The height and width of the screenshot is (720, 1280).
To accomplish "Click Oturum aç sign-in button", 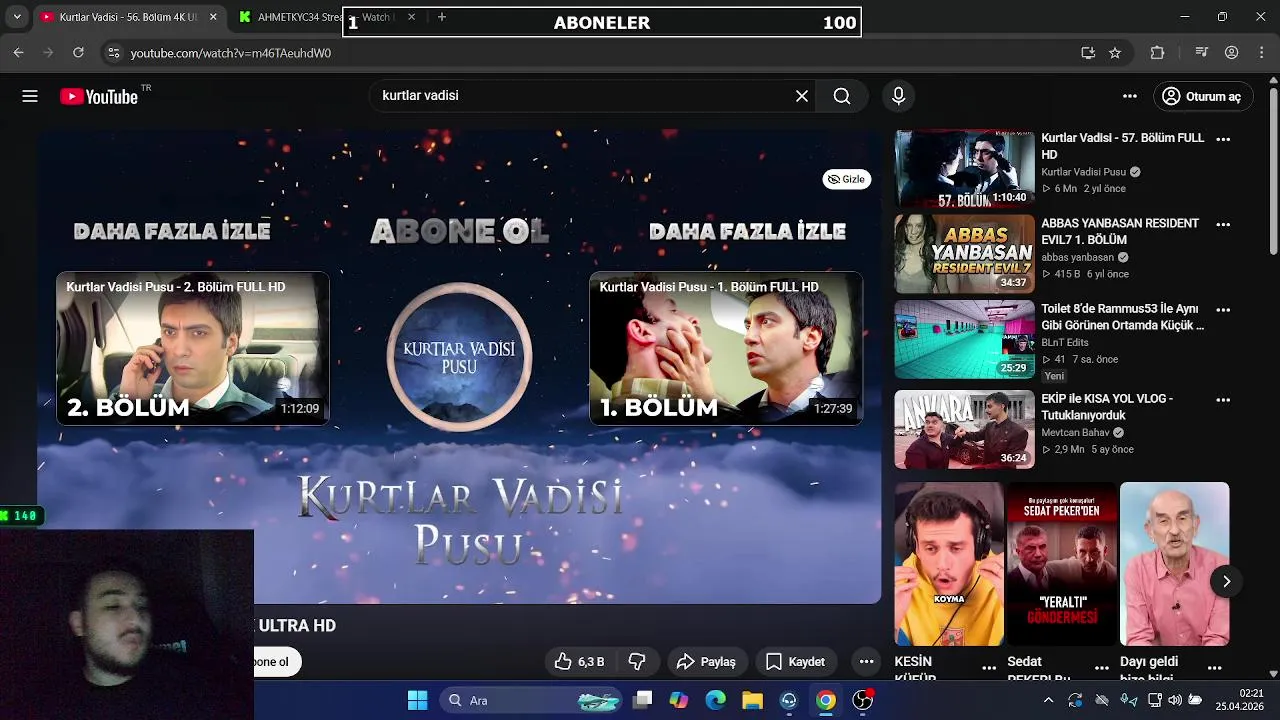I will [1202, 96].
